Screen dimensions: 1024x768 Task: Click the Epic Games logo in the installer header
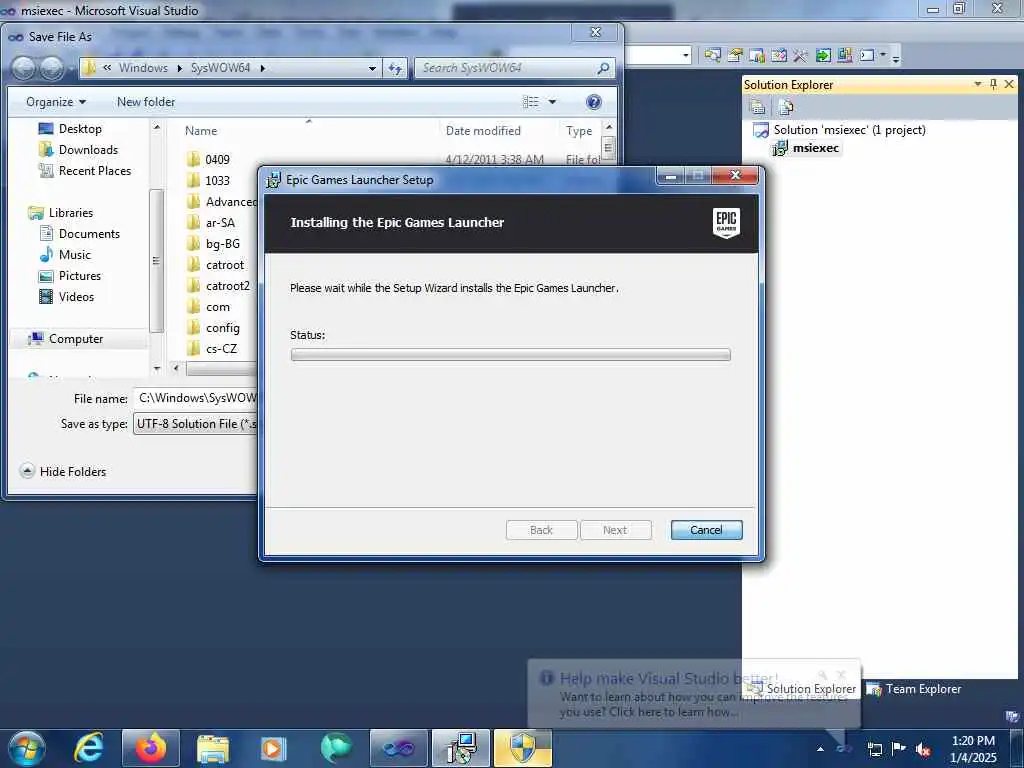click(726, 223)
